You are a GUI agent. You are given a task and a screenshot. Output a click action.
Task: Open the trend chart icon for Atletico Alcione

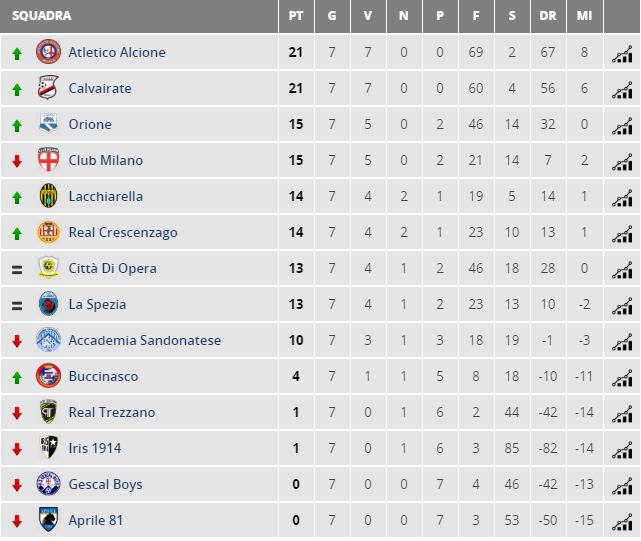coord(622,54)
